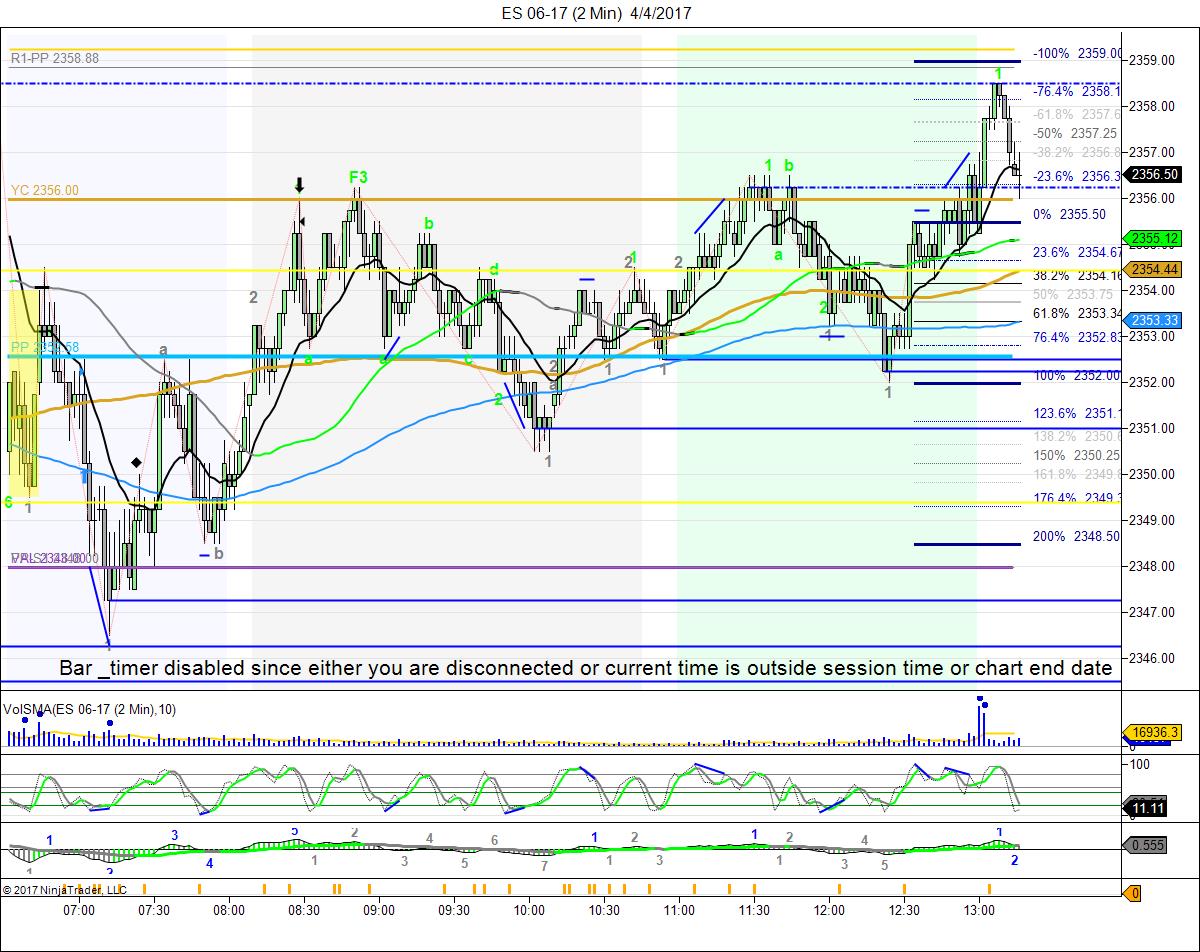Image resolution: width=1200 pixels, height=952 pixels.
Task: Select the YC 2356.00 level label
Action: [45, 190]
